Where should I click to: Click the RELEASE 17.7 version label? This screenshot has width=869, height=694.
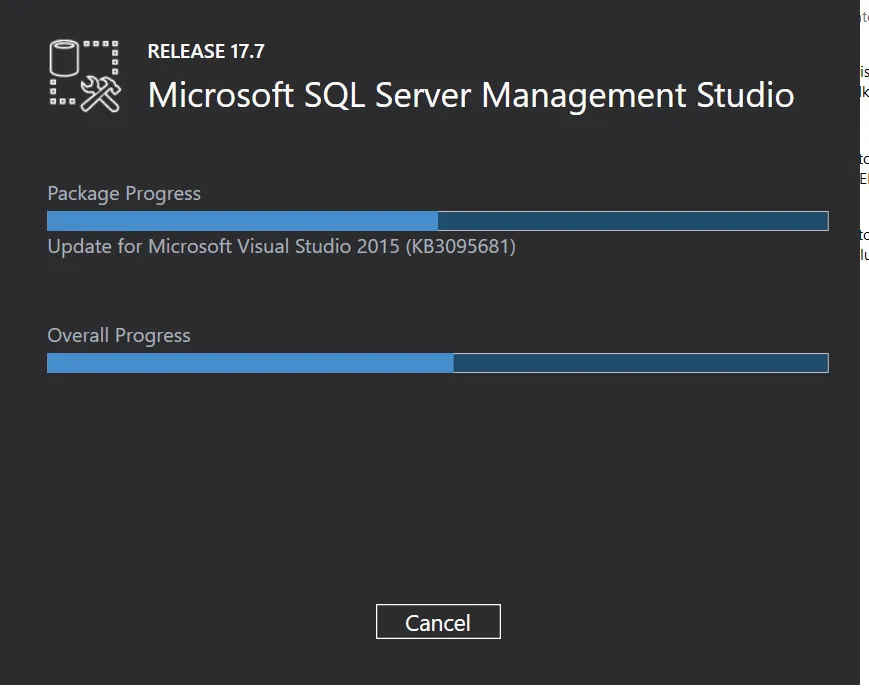206,52
